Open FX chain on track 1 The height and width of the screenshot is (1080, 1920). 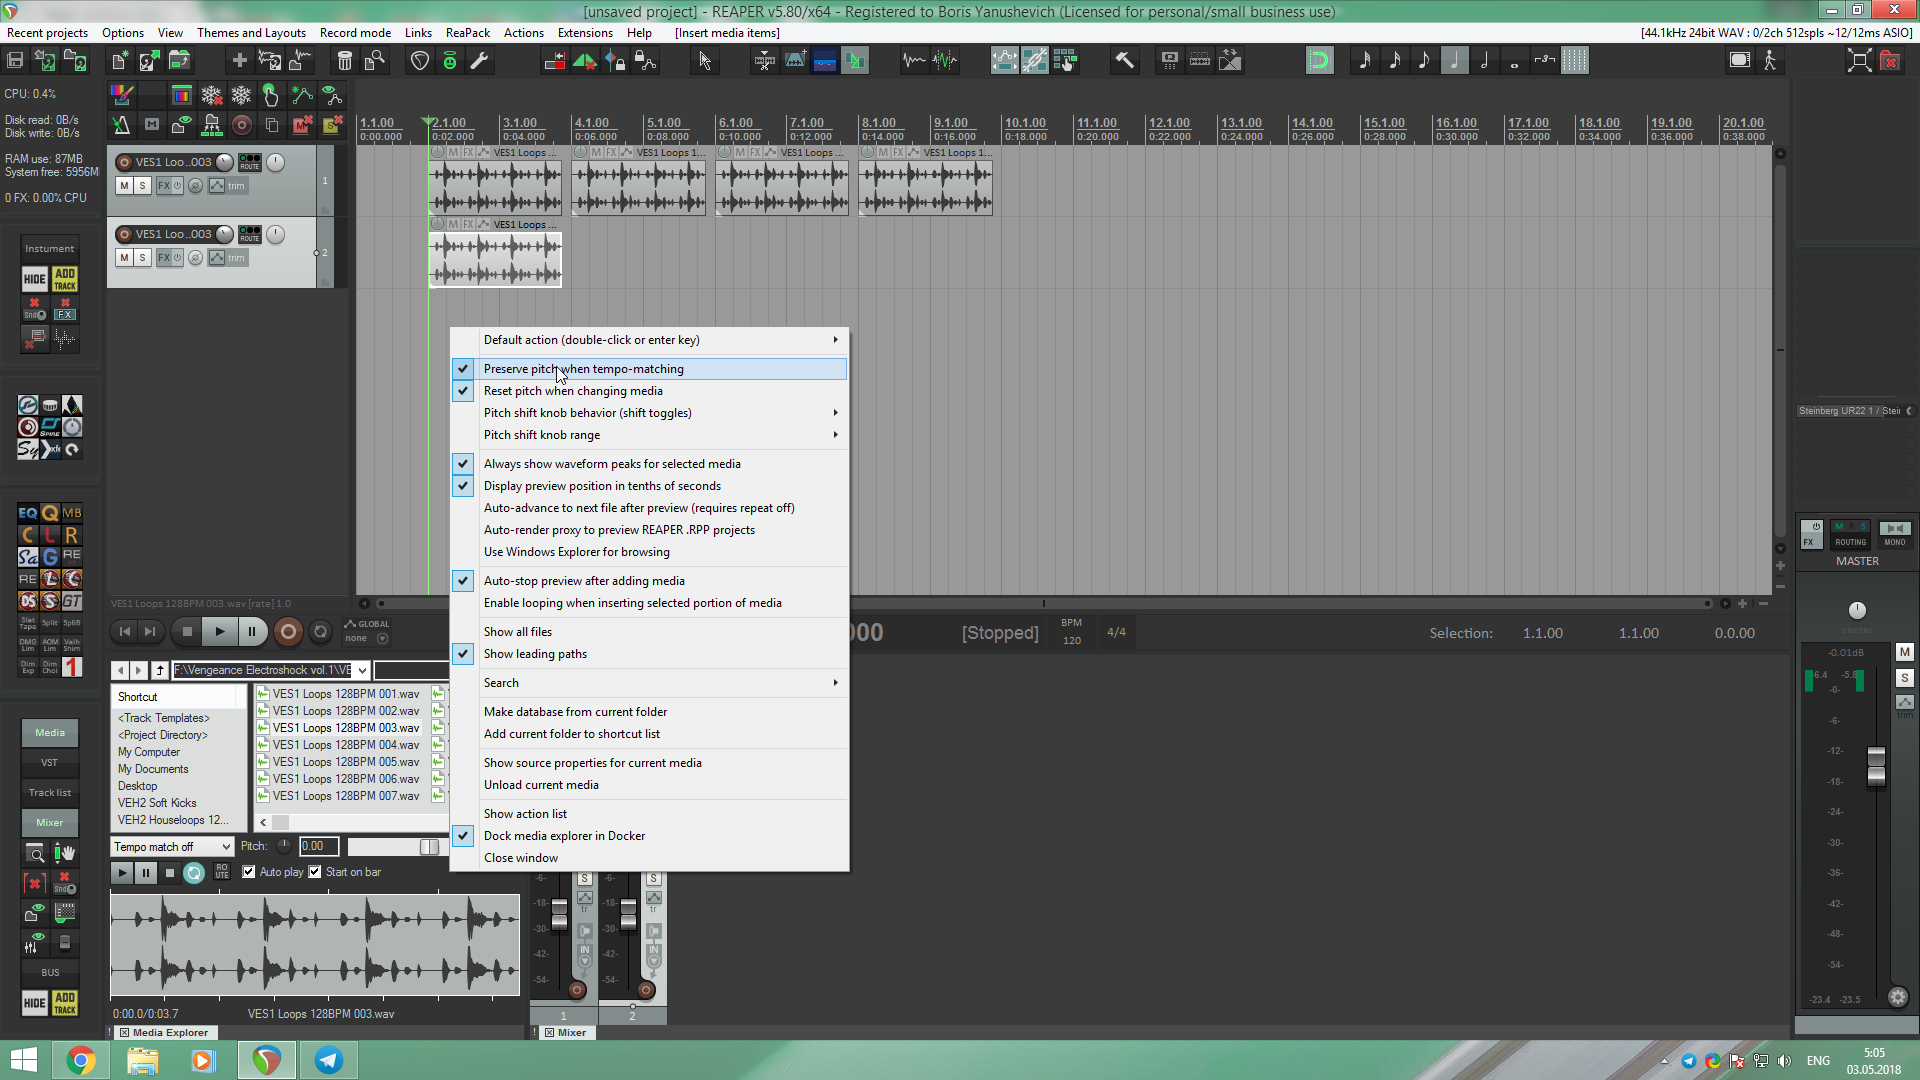tap(163, 186)
